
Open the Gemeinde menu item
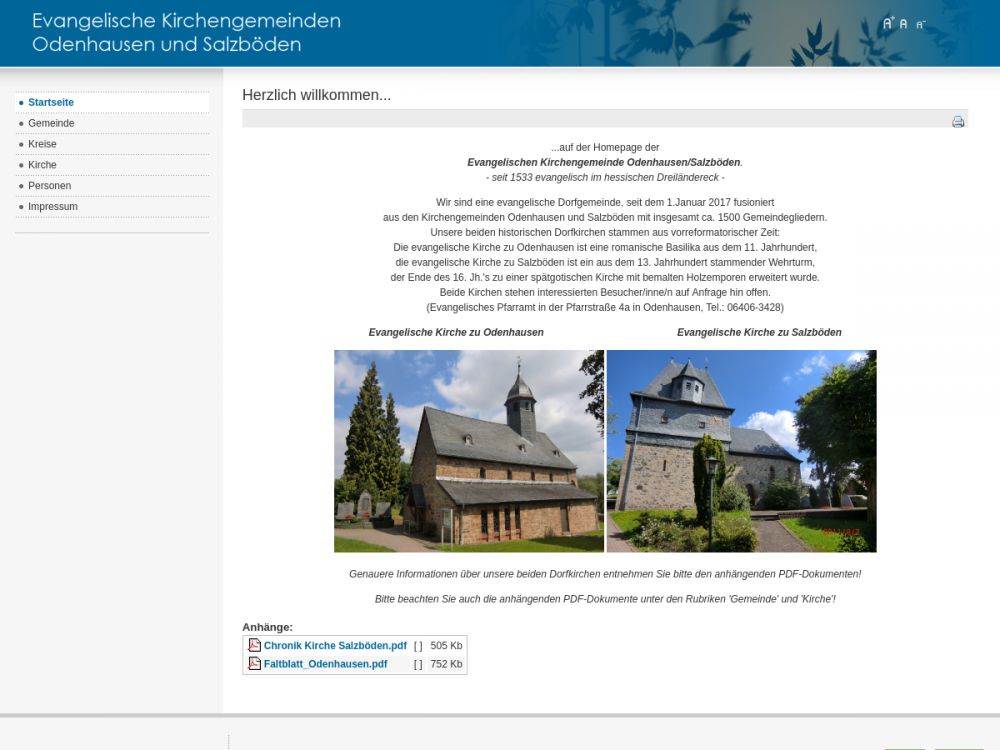51,124
